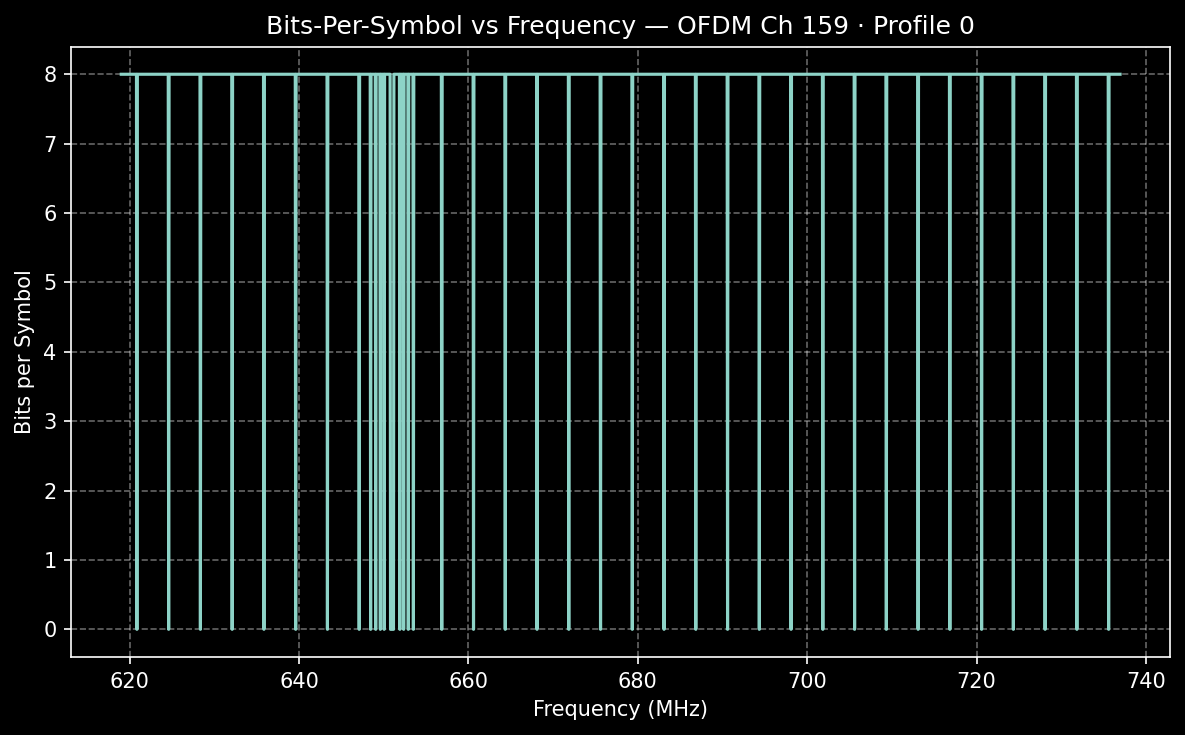The width and height of the screenshot is (1185, 735).
Task: Click the rightmost vertical spike
Action: (x=1110, y=350)
